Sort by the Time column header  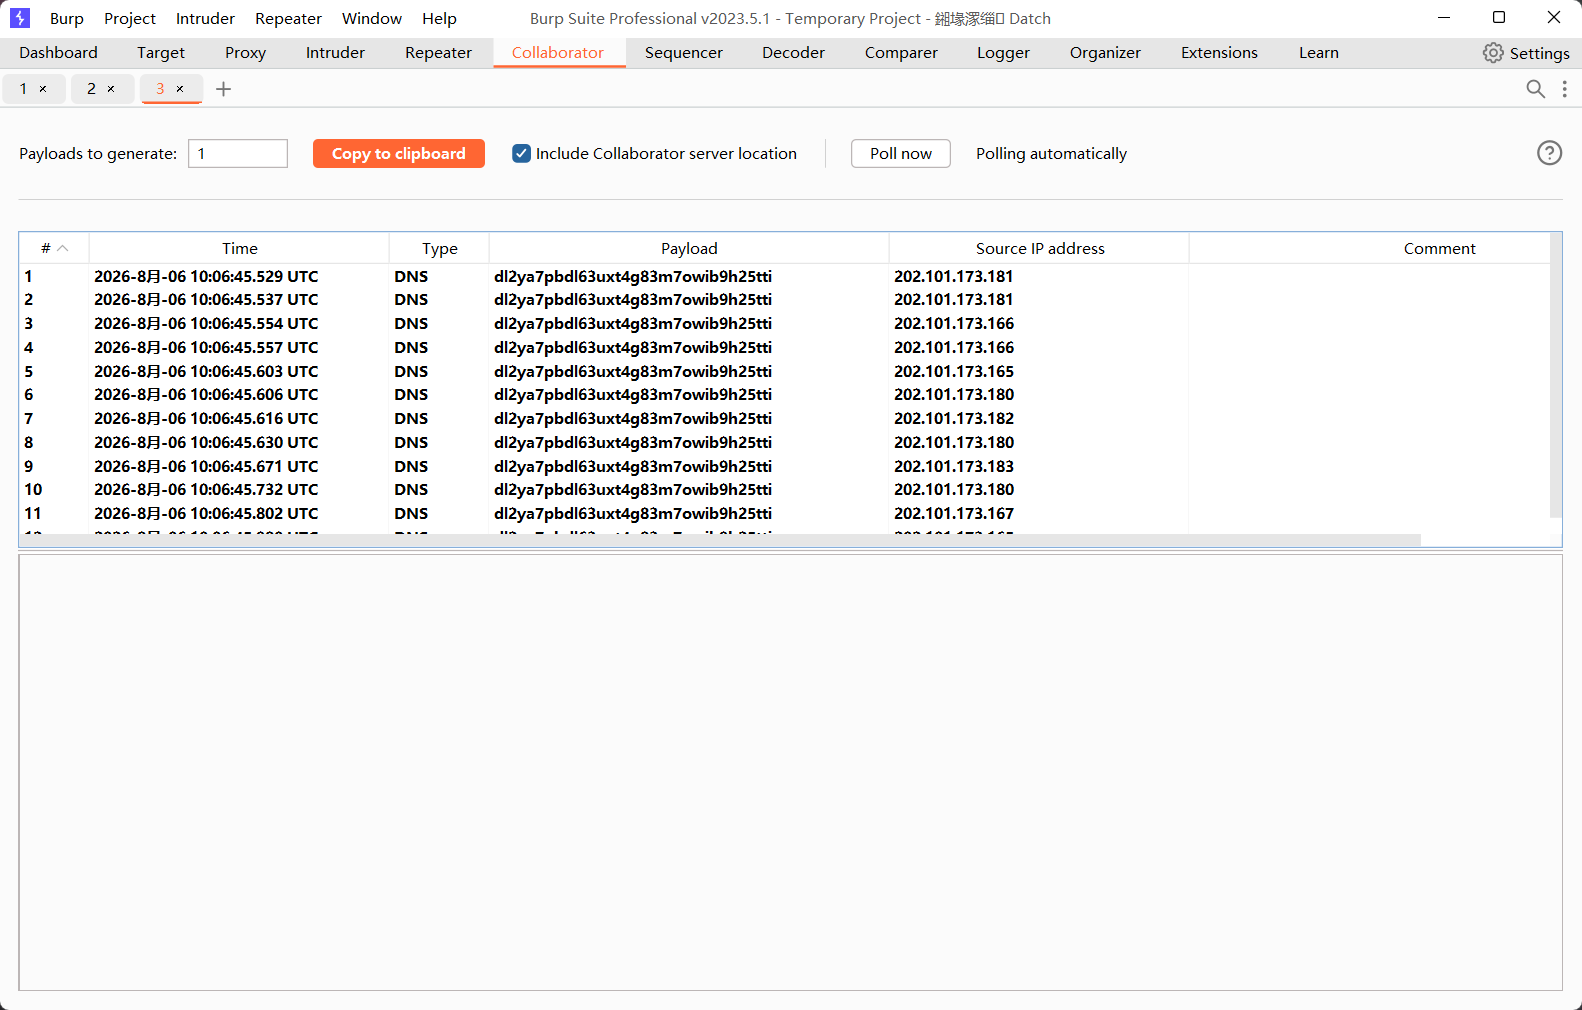(x=239, y=248)
